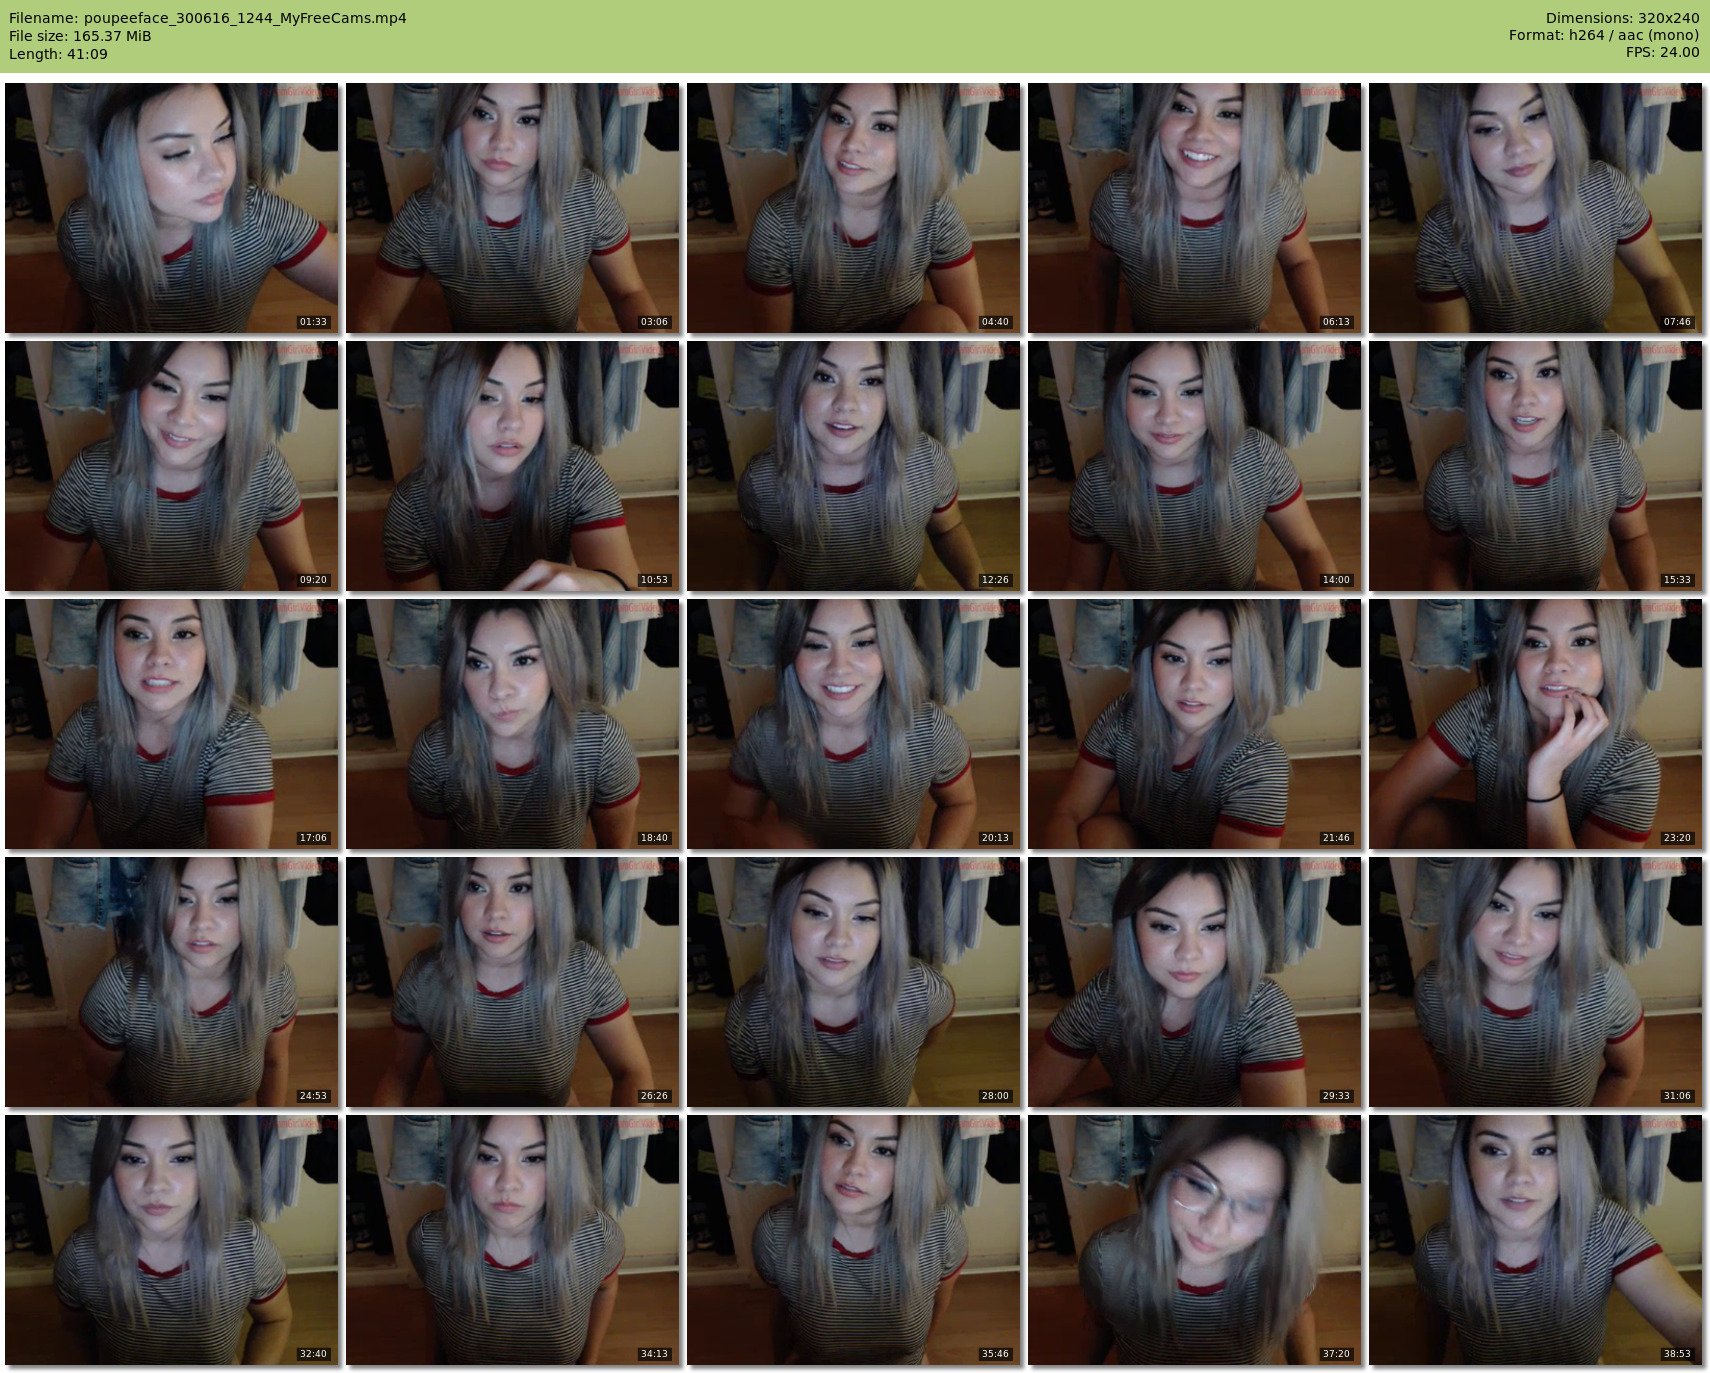This screenshot has height=1373, width=1710.
Task: Select the thumbnail stamped 29:33
Action: (1195, 982)
